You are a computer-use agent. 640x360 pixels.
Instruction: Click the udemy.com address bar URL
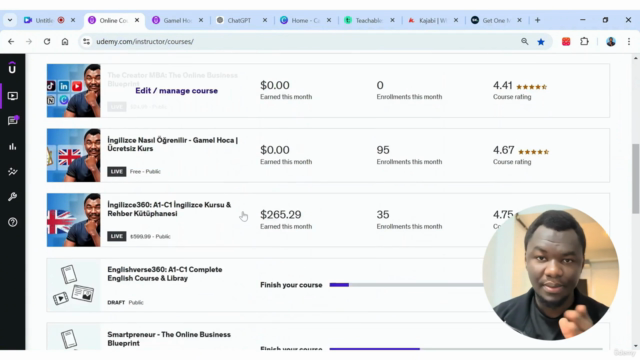[x=145, y=42]
